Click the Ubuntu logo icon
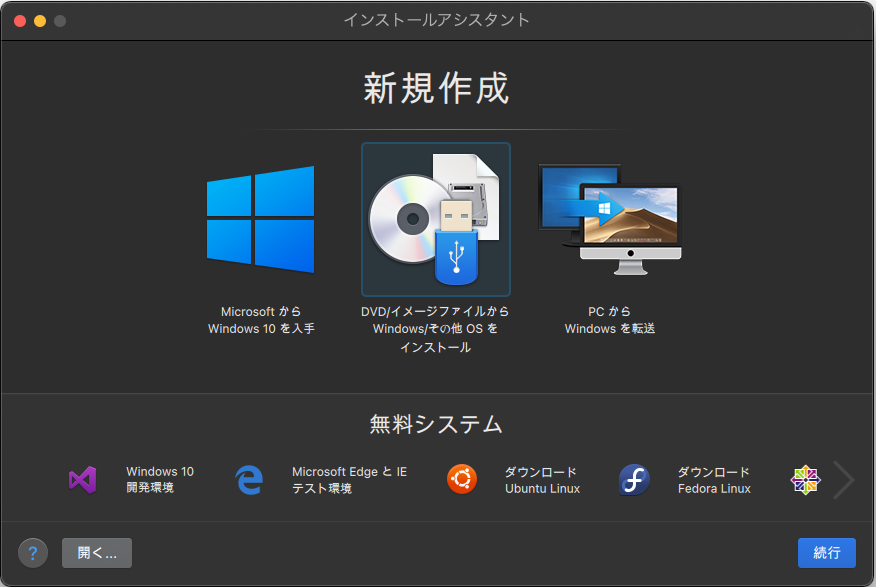 (461, 479)
